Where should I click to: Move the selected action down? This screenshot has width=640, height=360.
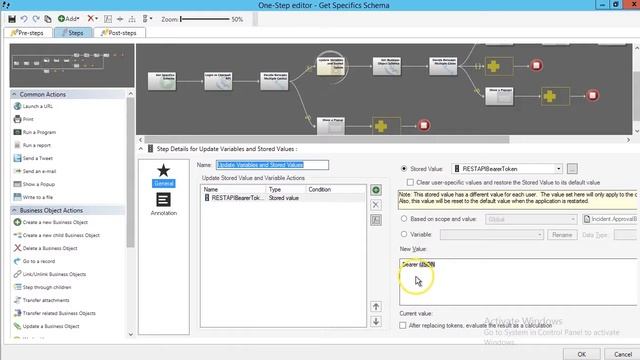pos(376,321)
